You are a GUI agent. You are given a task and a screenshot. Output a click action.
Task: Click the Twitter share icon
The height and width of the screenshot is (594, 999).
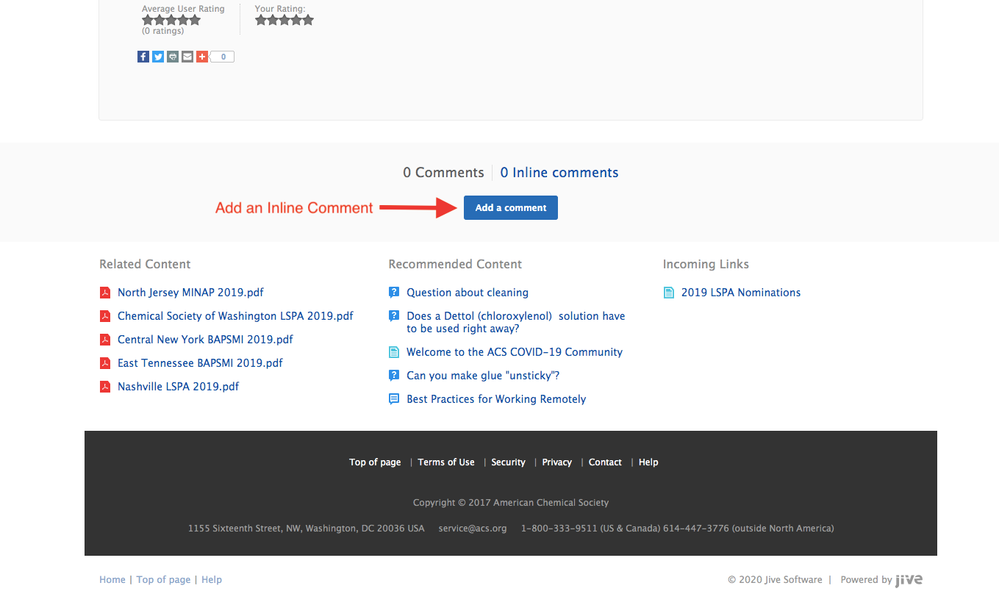pos(158,57)
